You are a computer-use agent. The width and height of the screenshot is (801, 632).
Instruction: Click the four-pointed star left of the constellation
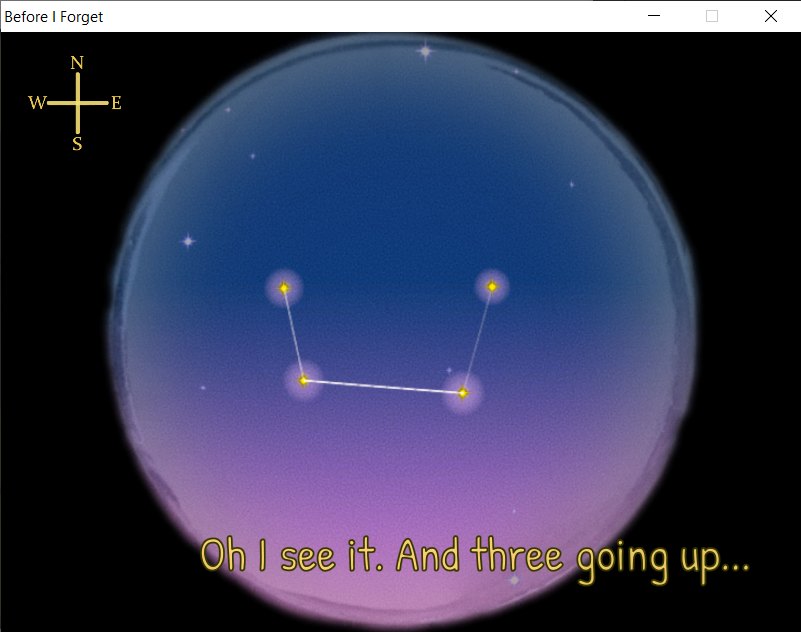[x=187, y=240]
